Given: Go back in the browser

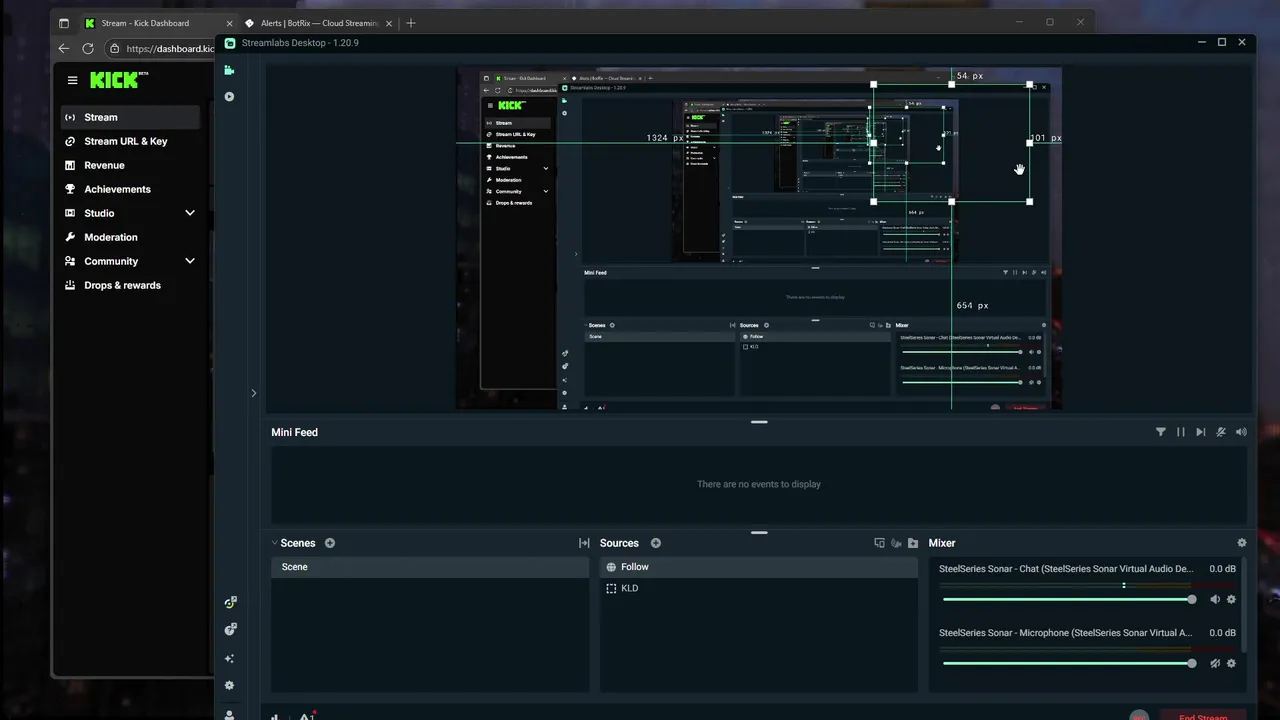Looking at the screenshot, I should [64, 48].
